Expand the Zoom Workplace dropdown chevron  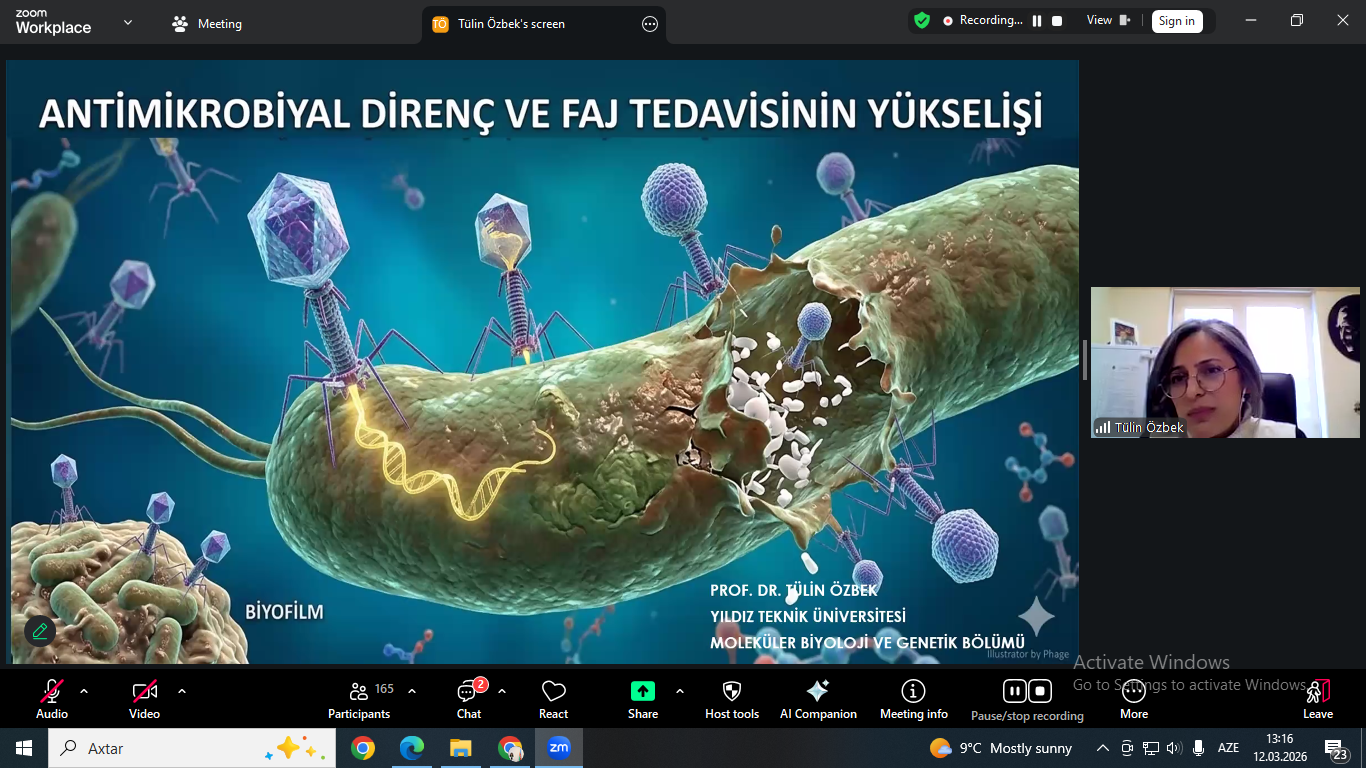pyautogui.click(x=127, y=22)
